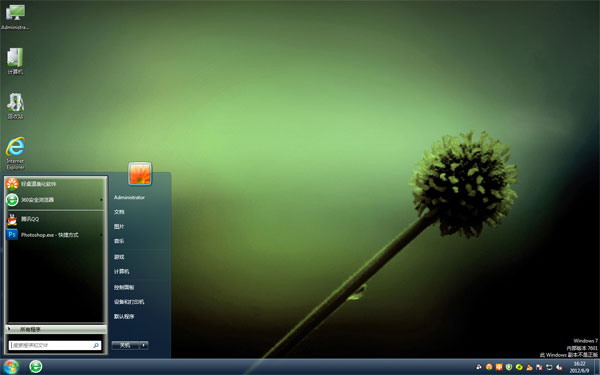Expand 所有程序 all programs list
Screen dimensions: 600x375
pos(56,329)
